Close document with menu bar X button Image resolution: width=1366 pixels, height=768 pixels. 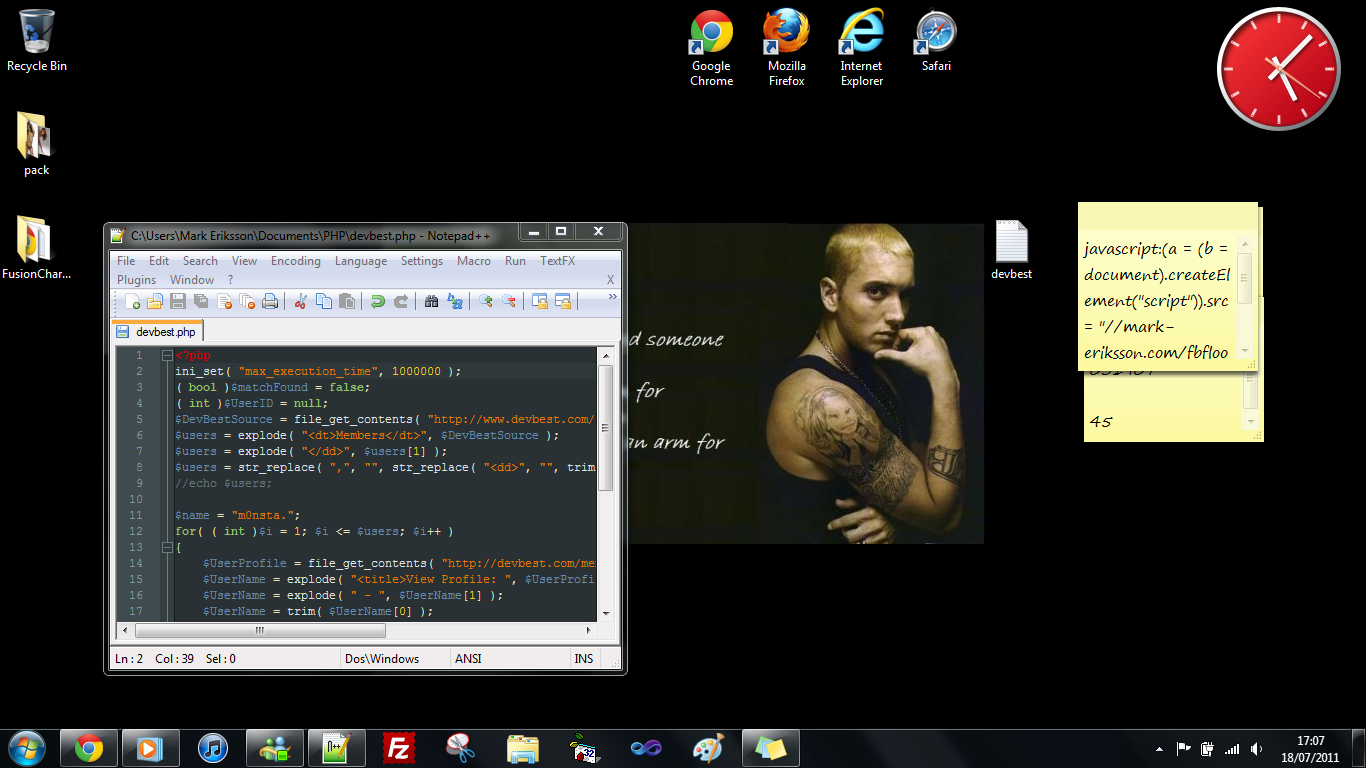[611, 280]
